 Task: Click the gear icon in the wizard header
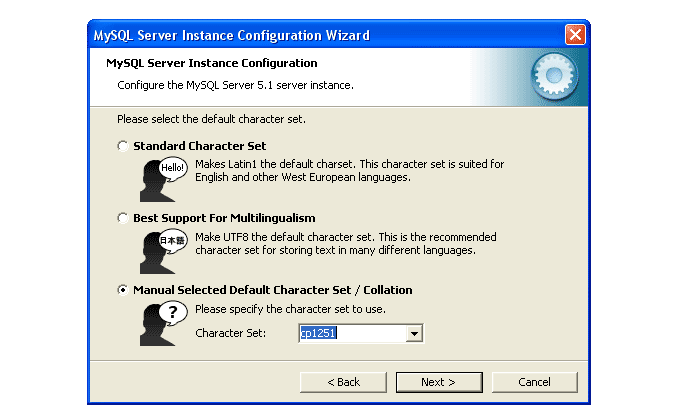(549, 77)
